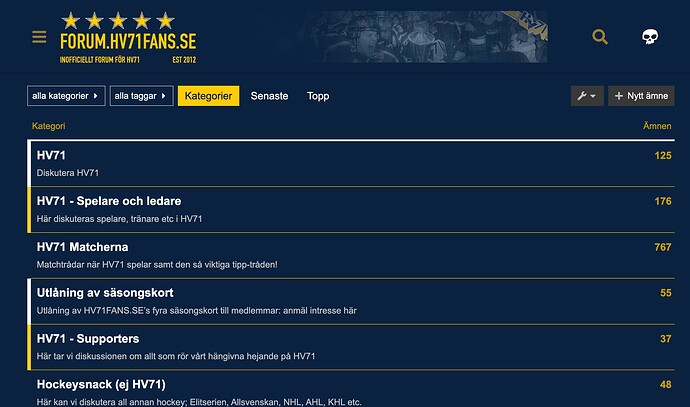Switch to the Senaste tab

[x=269, y=96]
